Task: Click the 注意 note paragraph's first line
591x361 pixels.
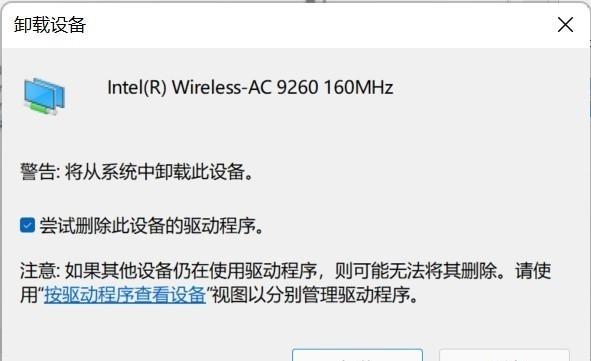Action: [x=285, y=271]
